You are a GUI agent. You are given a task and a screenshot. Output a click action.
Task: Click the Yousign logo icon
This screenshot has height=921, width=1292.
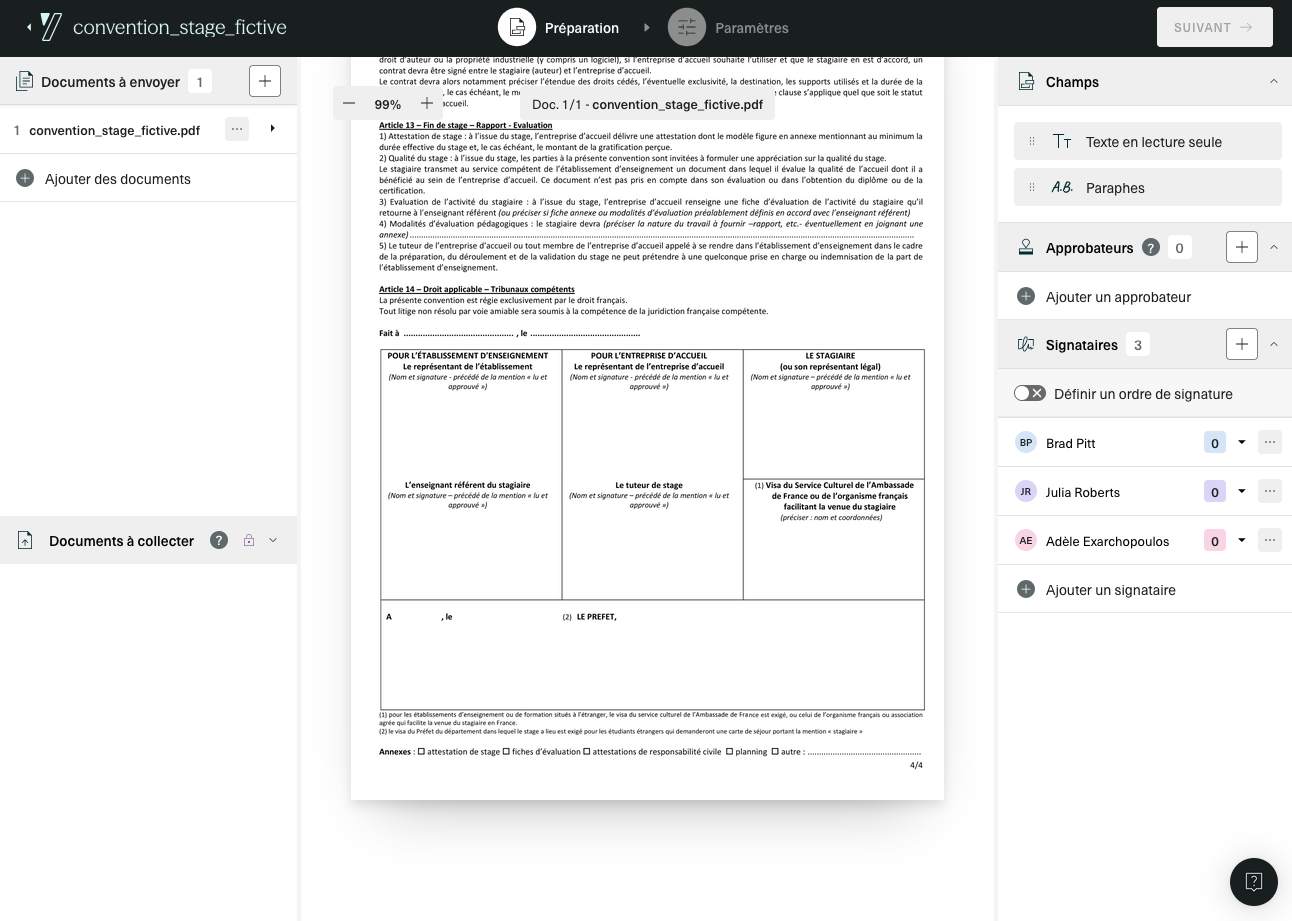pyautogui.click(x=49, y=27)
